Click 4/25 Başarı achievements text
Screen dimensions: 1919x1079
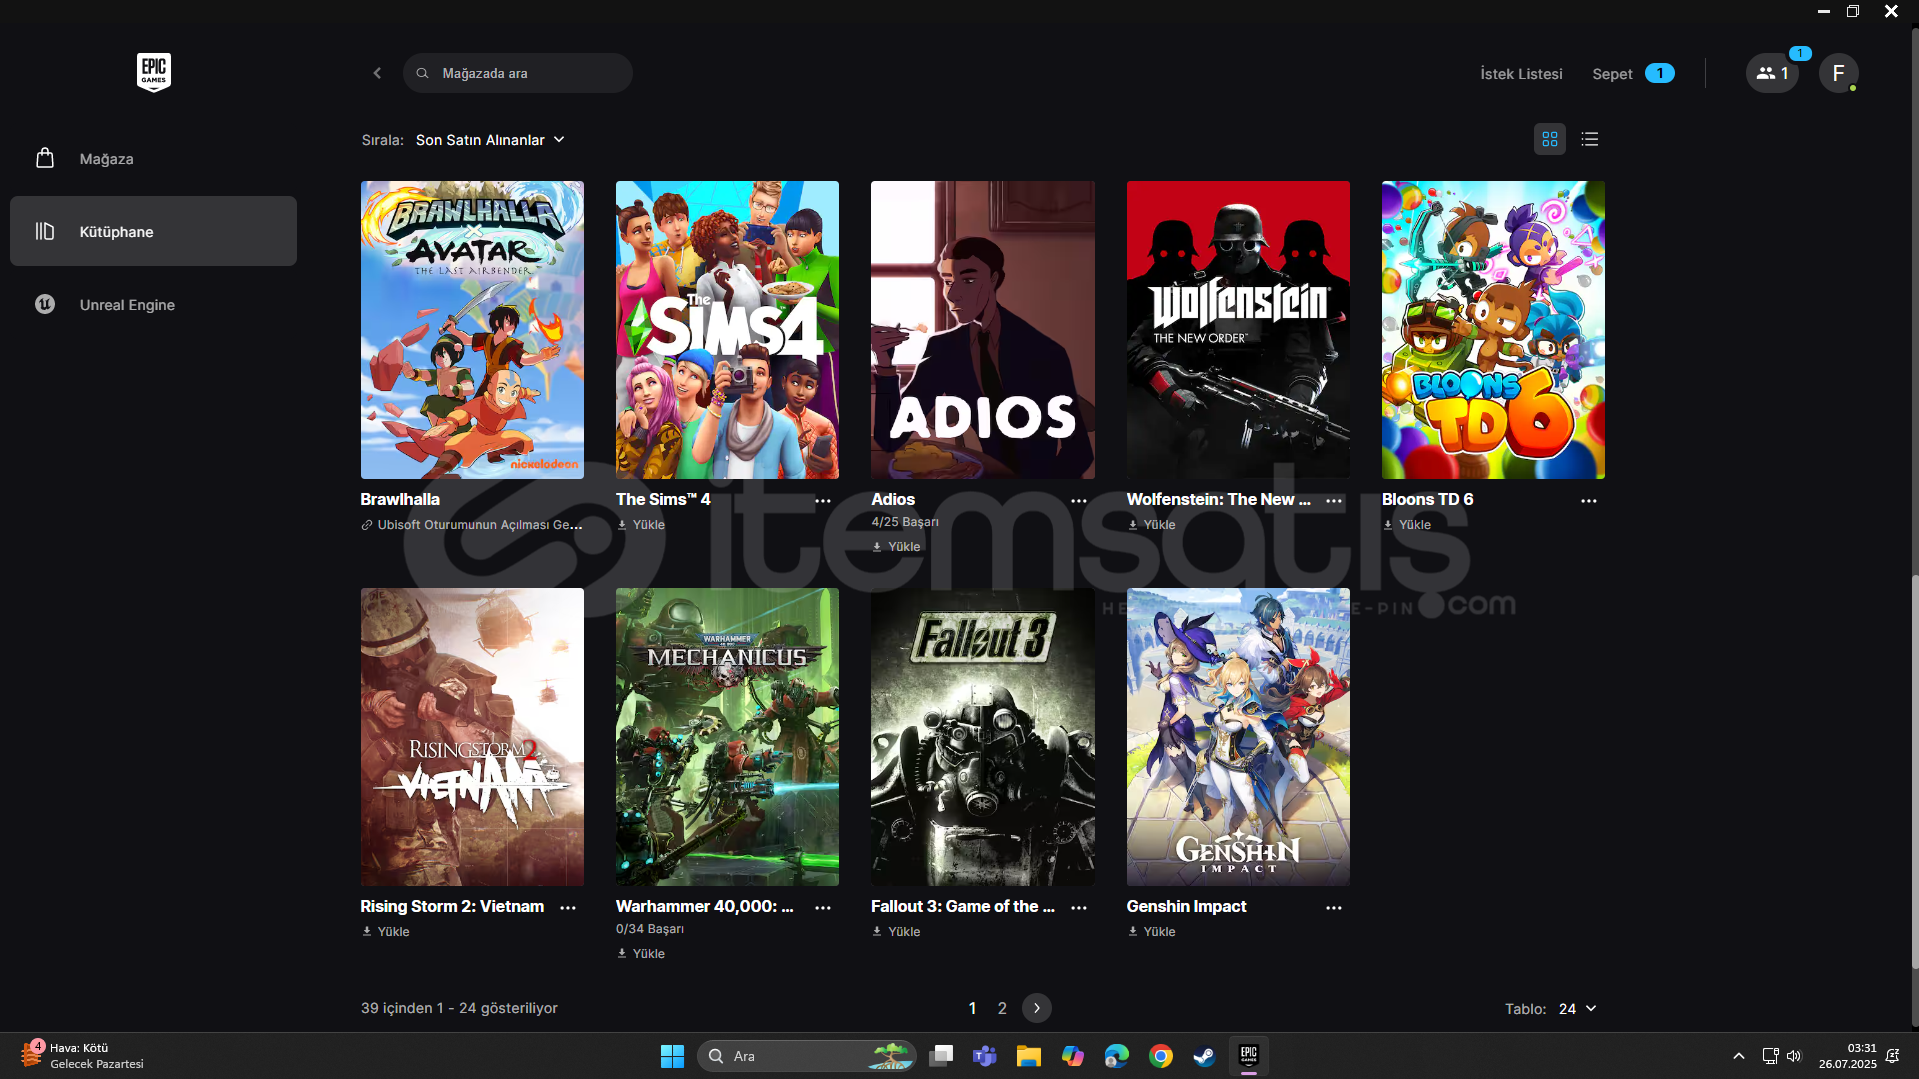905,522
